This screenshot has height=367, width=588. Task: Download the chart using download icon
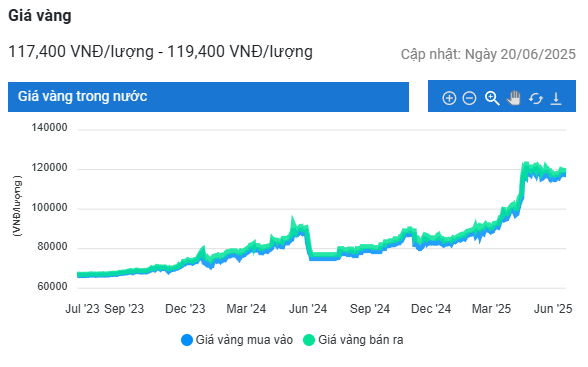pyautogui.click(x=556, y=99)
